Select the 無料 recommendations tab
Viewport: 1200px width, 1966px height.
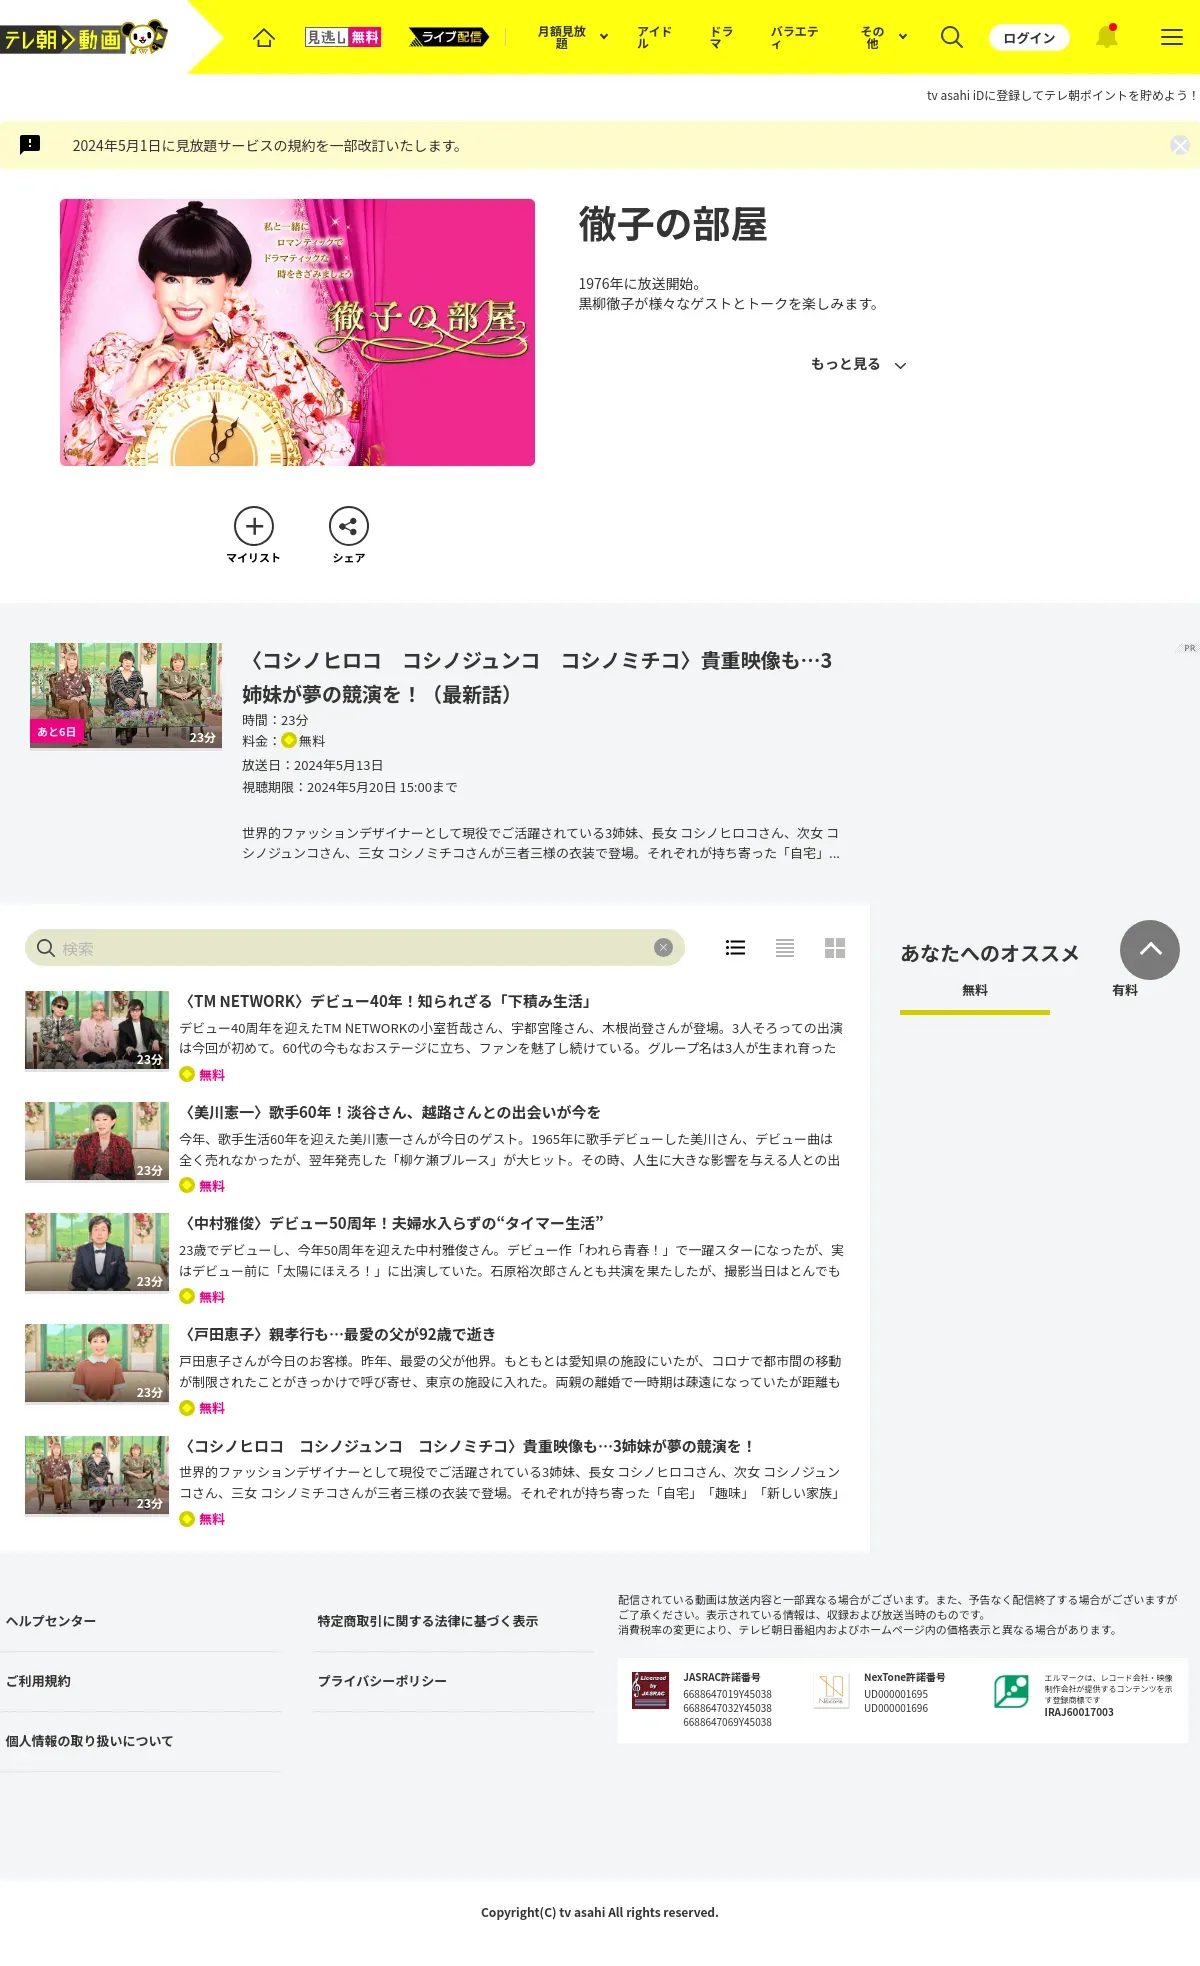[x=975, y=991]
